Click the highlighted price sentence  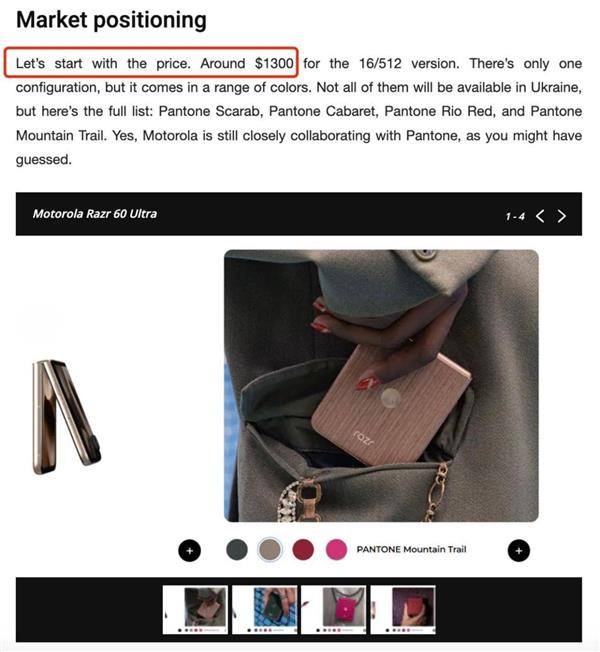[154, 64]
